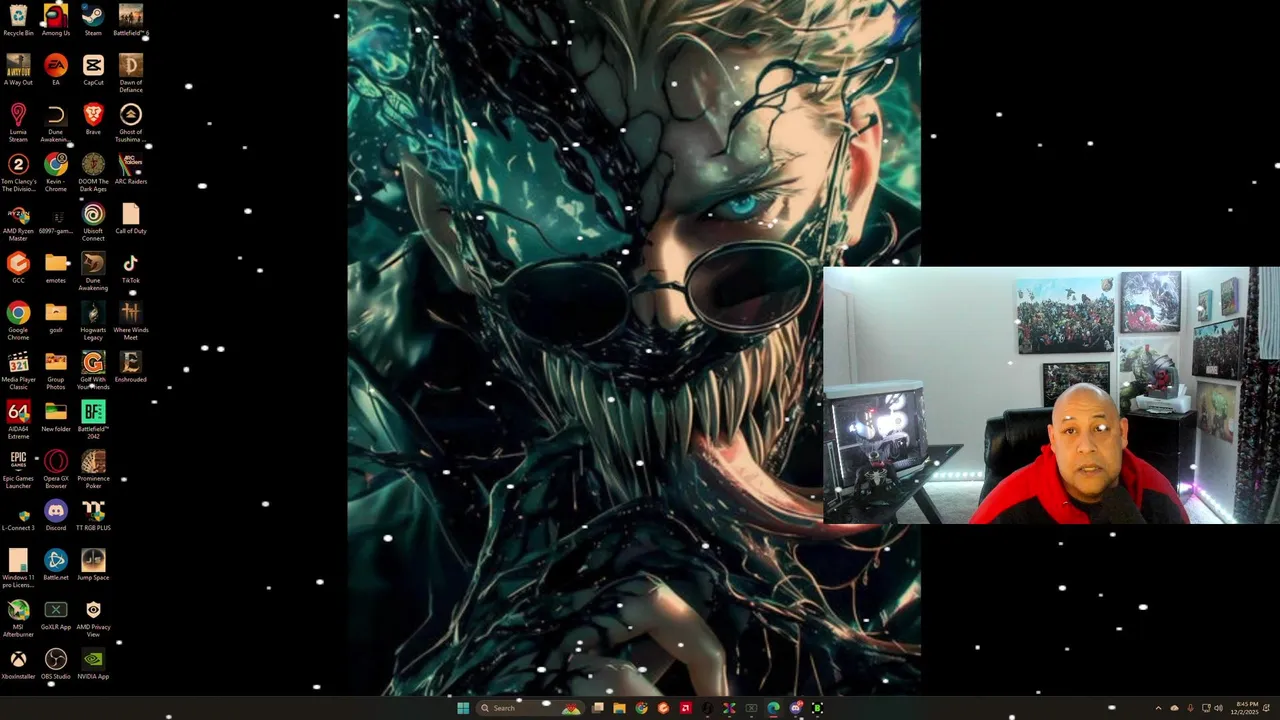Launch Battle.net desktop shortcut

(56, 566)
